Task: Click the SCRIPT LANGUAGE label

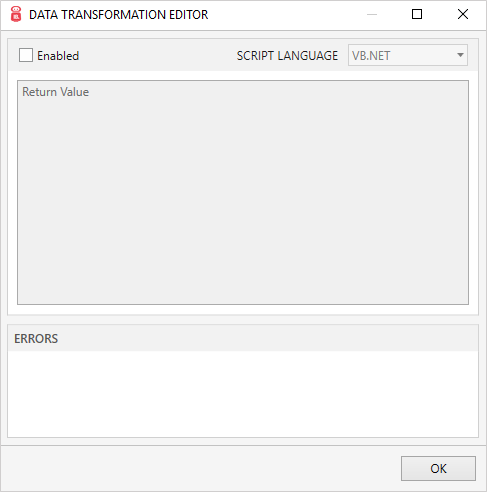Action: pos(287,56)
